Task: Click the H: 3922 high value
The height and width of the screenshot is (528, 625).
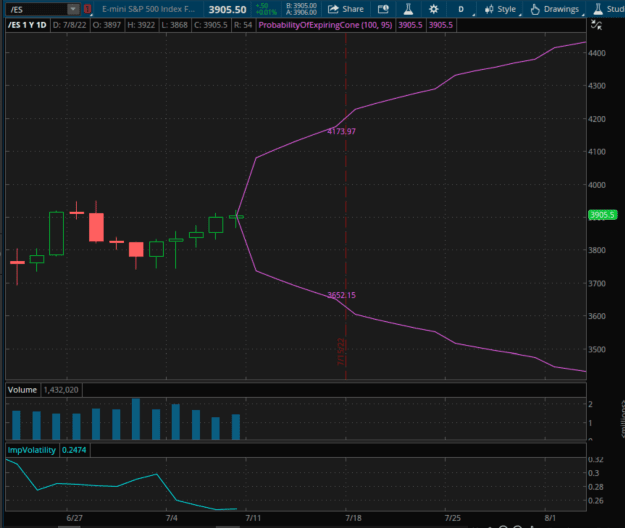Action: click(141, 25)
